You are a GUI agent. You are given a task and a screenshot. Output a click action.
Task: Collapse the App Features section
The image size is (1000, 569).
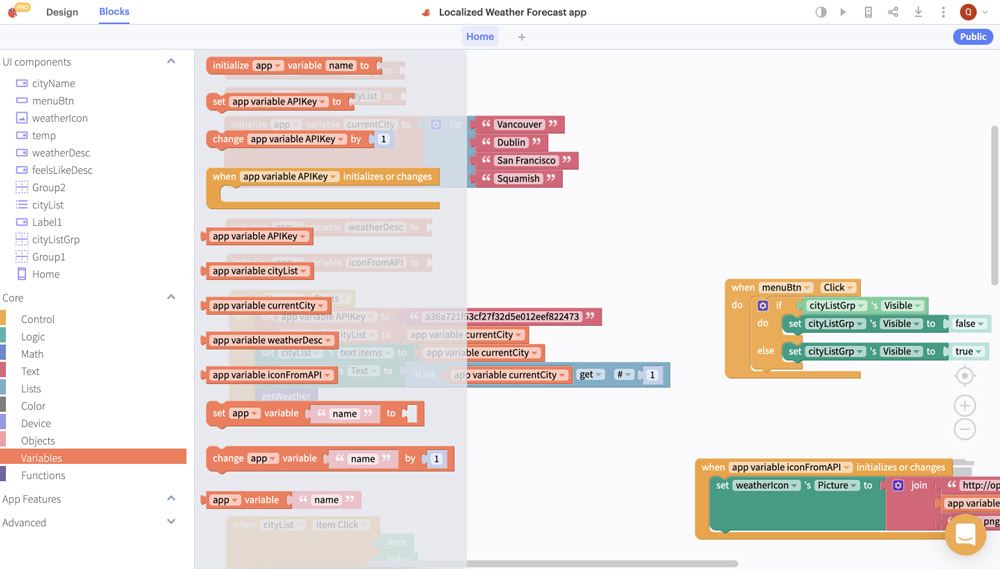pyautogui.click(x=171, y=498)
